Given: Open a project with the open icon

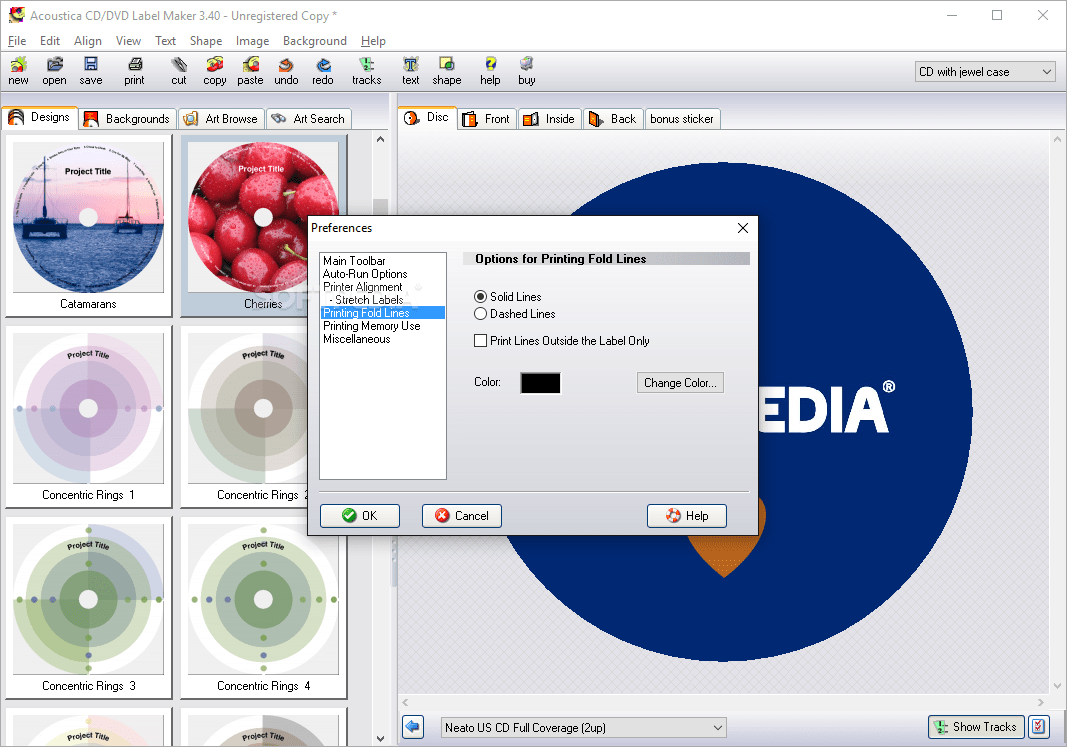Looking at the screenshot, I should 54,70.
